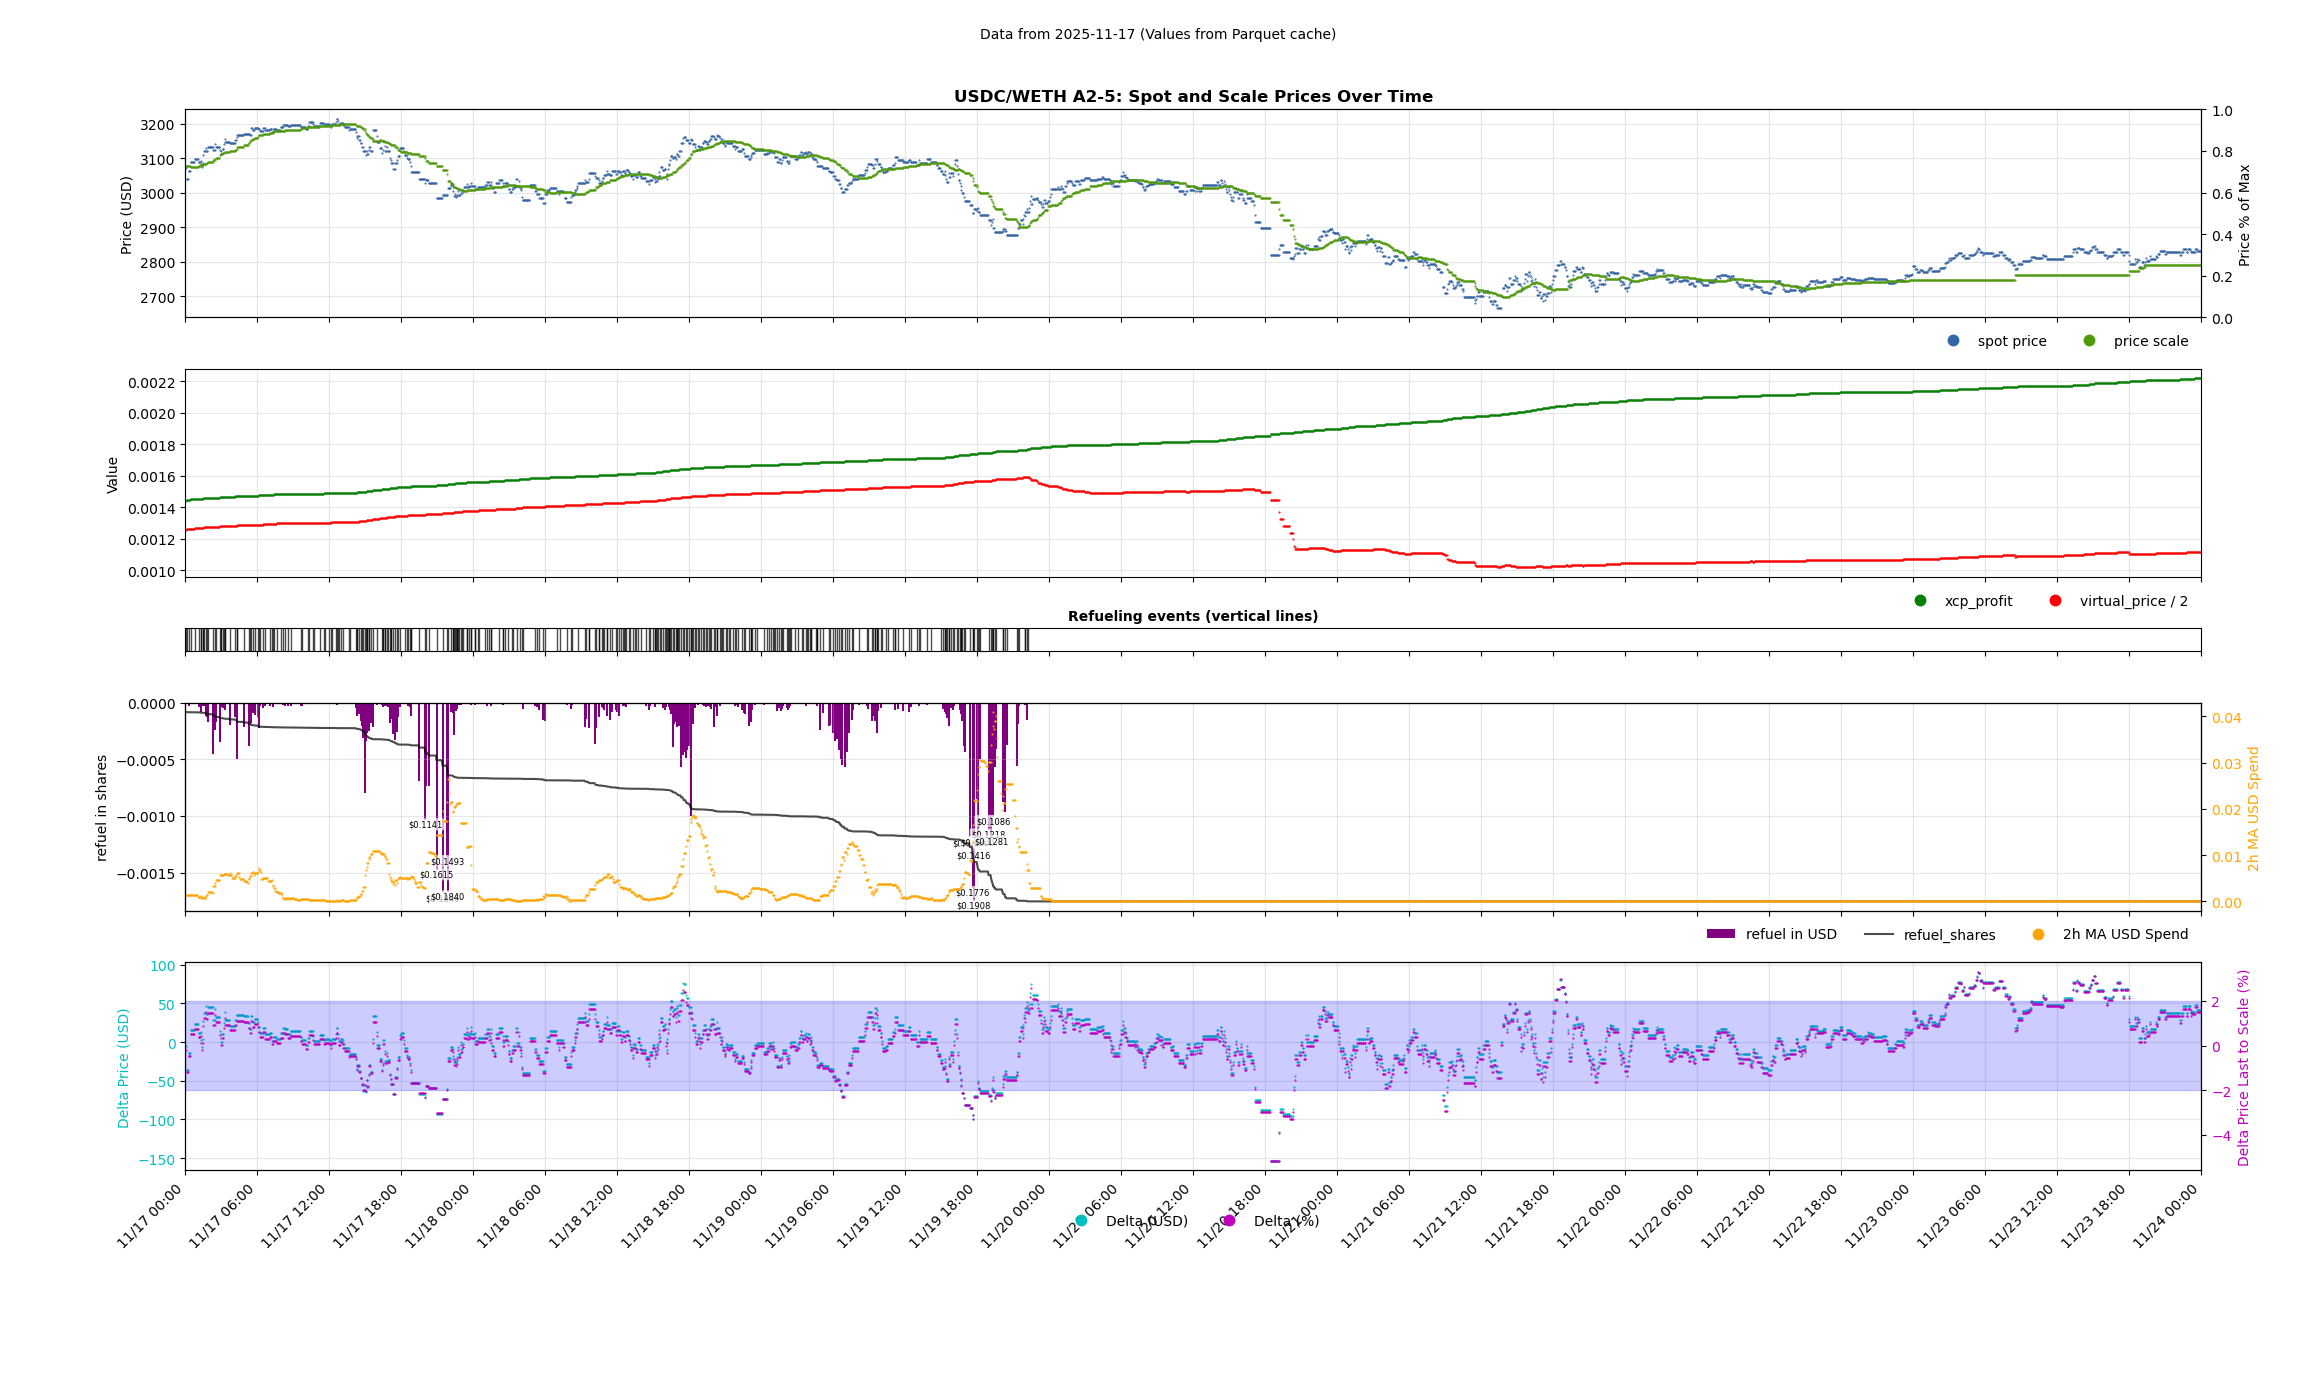The image size is (2317, 1377).
Task: Click the purple refuel in USD legend swatch
Action: (1720, 934)
